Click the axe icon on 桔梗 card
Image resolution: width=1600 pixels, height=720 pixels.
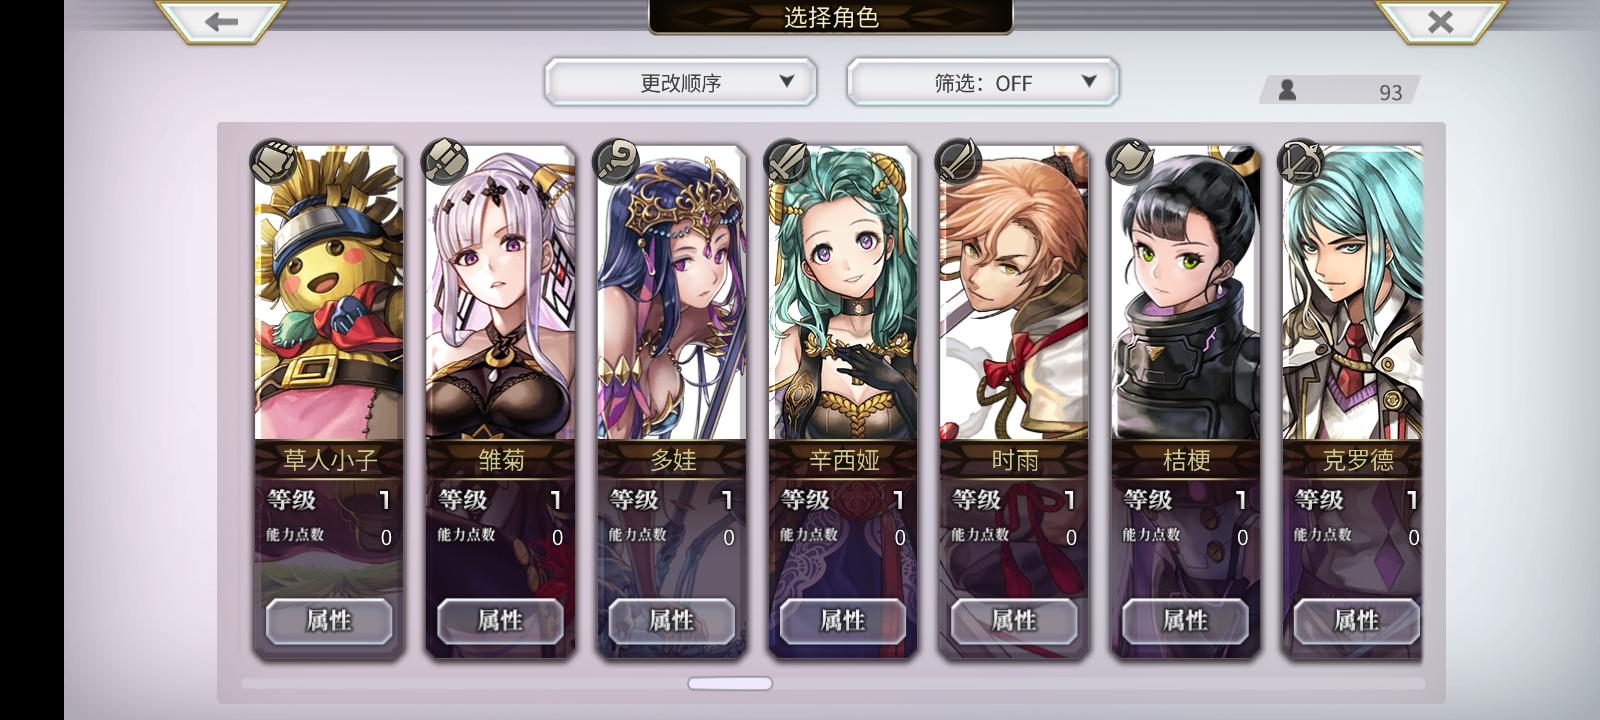1130,162
